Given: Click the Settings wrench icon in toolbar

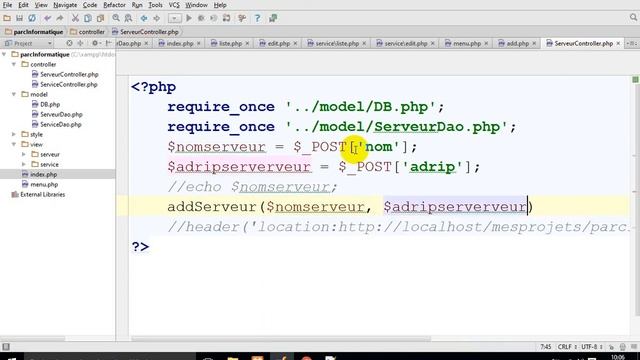Looking at the screenshot, I should coord(242,18).
